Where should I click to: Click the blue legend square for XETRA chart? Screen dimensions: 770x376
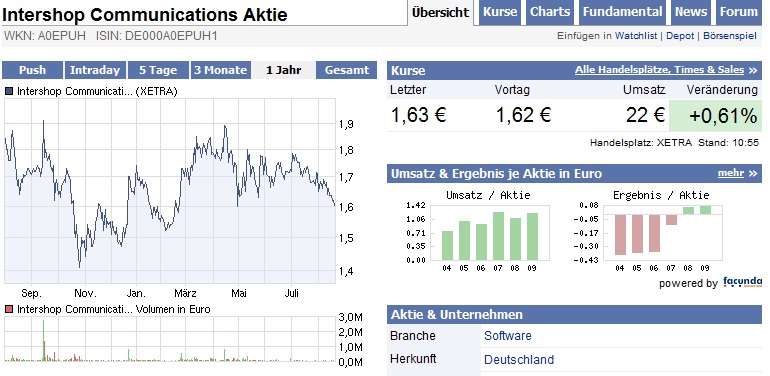point(9,91)
